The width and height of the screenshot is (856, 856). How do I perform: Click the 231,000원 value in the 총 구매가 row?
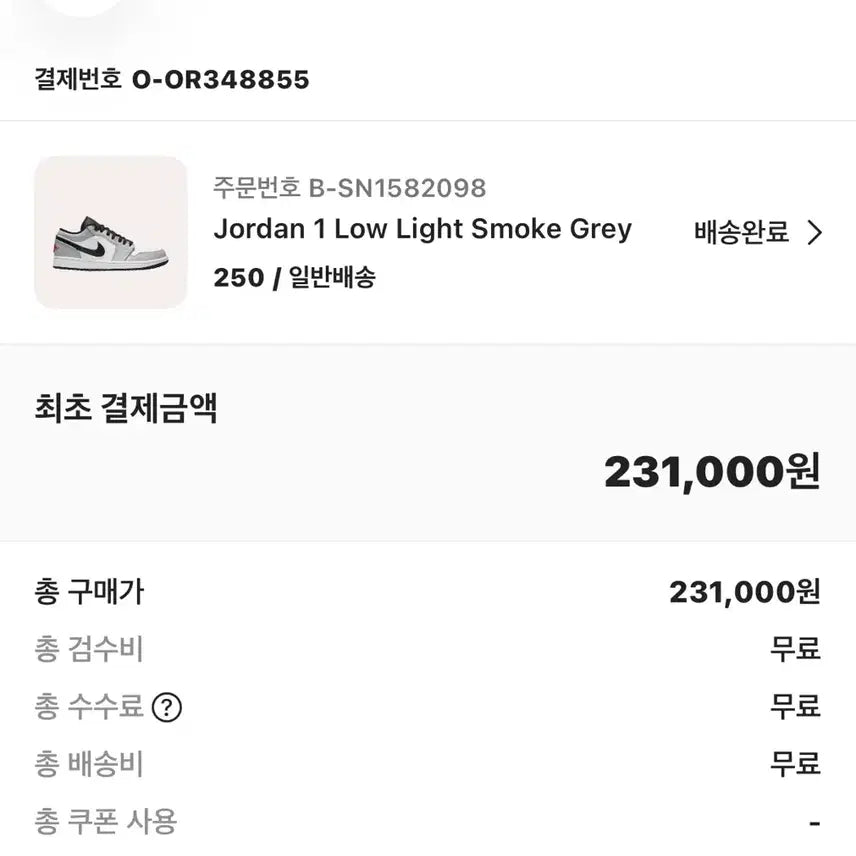pyautogui.click(x=744, y=592)
